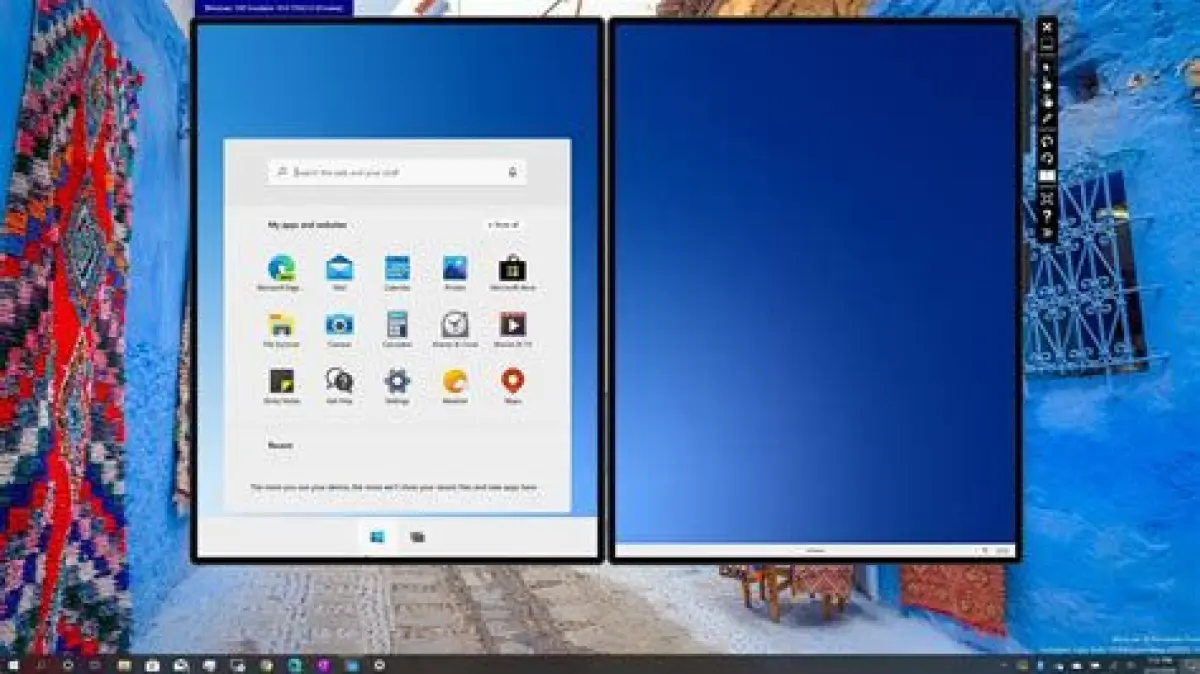
Task: Open Task View in emulator taskbar
Action: click(417, 537)
